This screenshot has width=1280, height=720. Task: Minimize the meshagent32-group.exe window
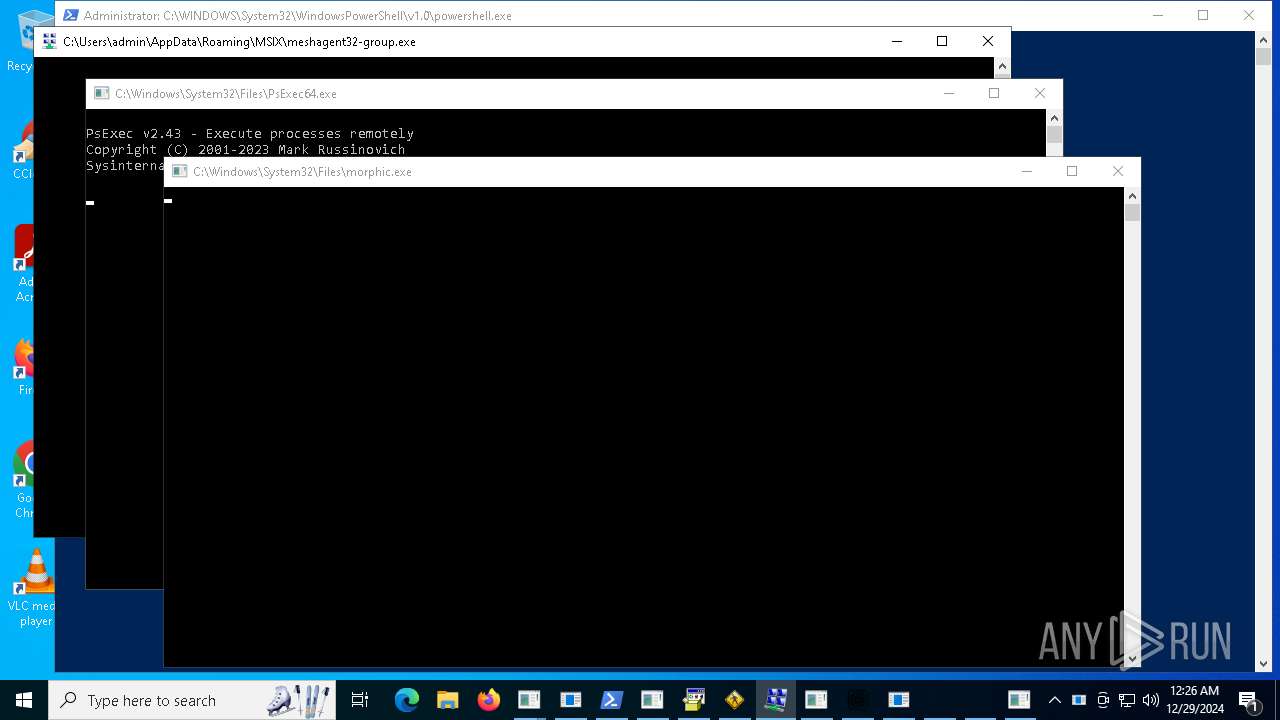tap(896, 42)
